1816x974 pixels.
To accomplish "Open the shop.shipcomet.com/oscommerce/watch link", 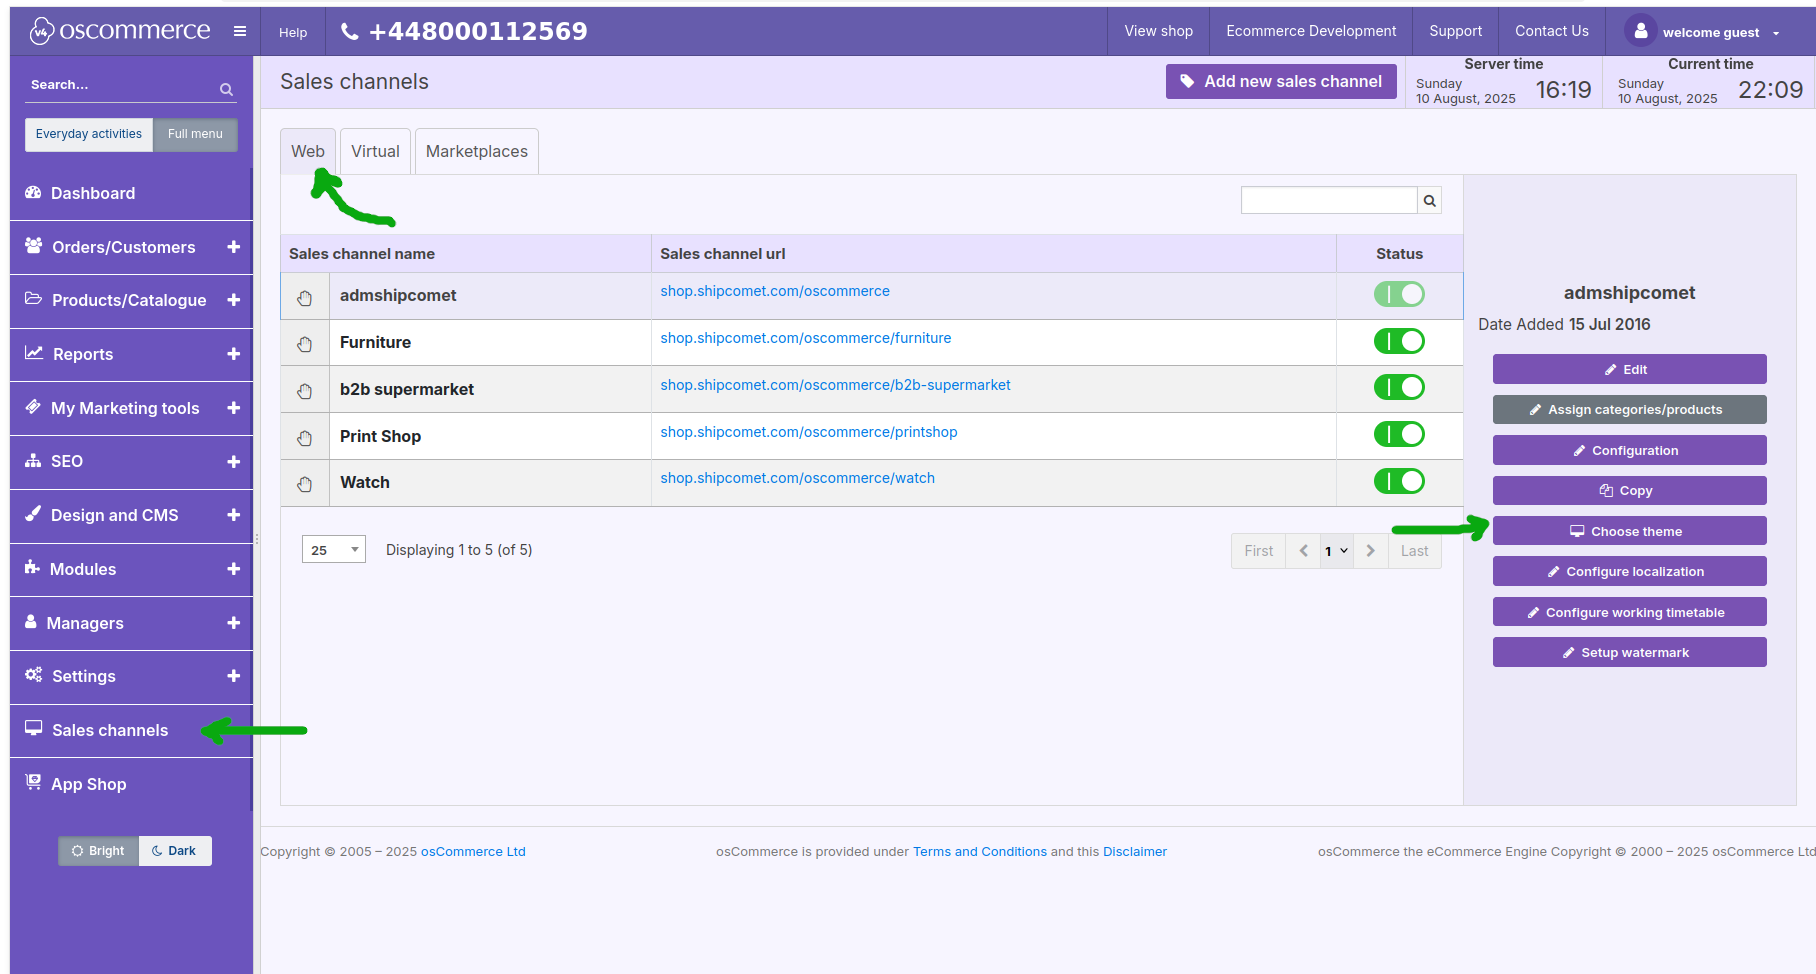I will (x=797, y=478).
